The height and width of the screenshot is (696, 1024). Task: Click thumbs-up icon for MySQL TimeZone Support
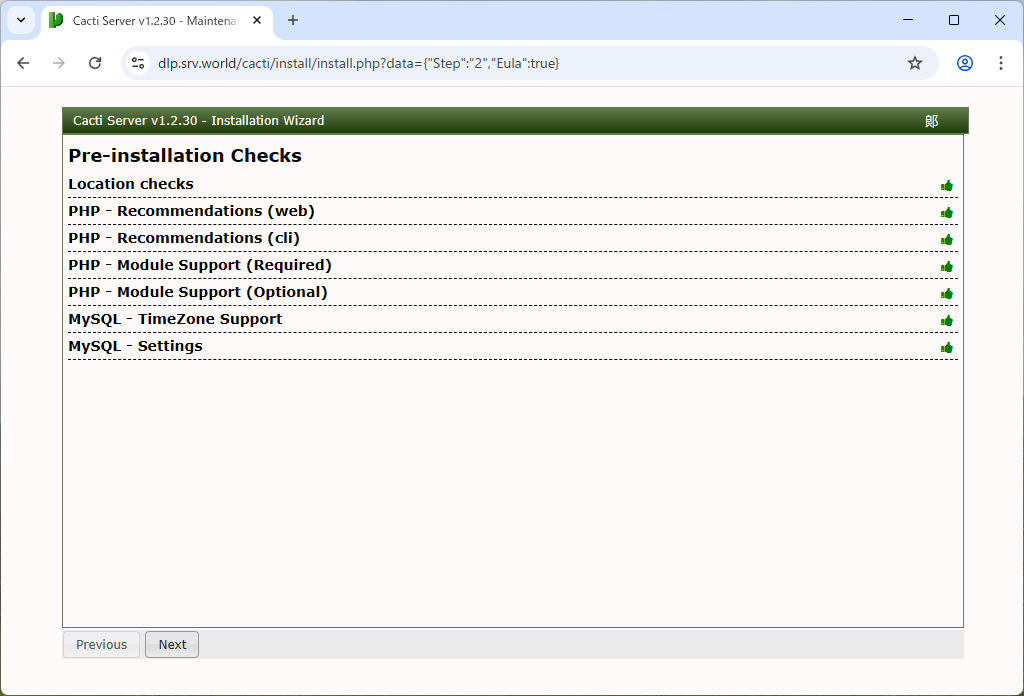[946, 321]
